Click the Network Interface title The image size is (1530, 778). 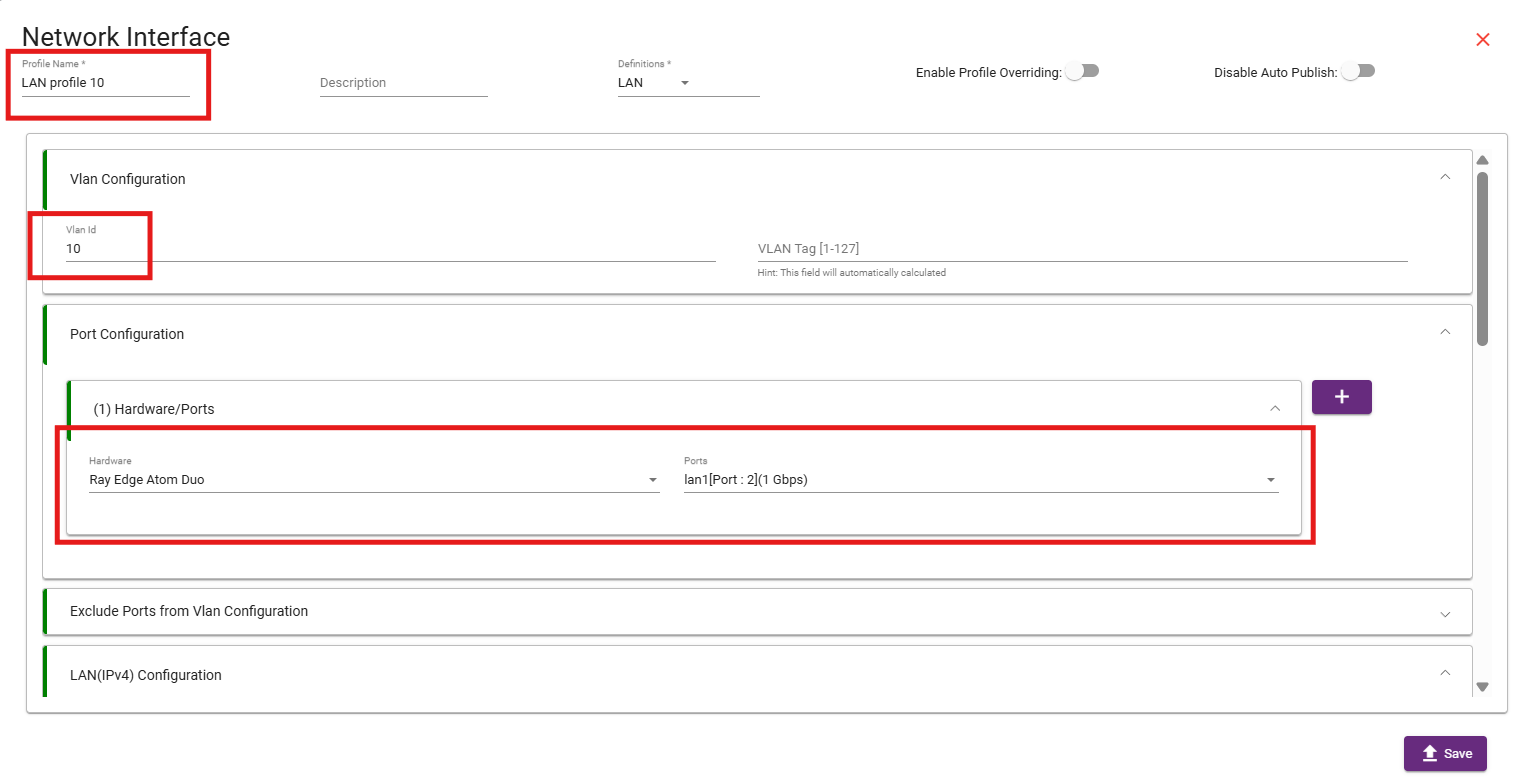click(x=126, y=37)
